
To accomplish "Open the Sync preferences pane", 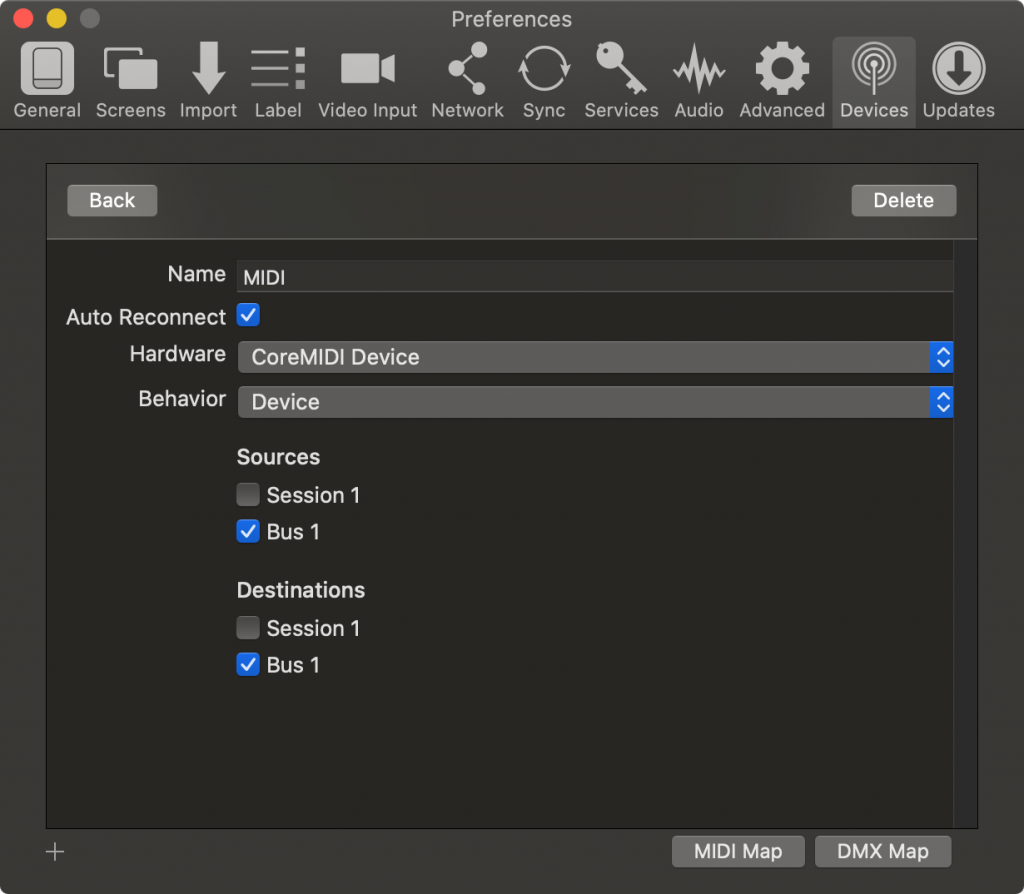I will (x=544, y=81).
